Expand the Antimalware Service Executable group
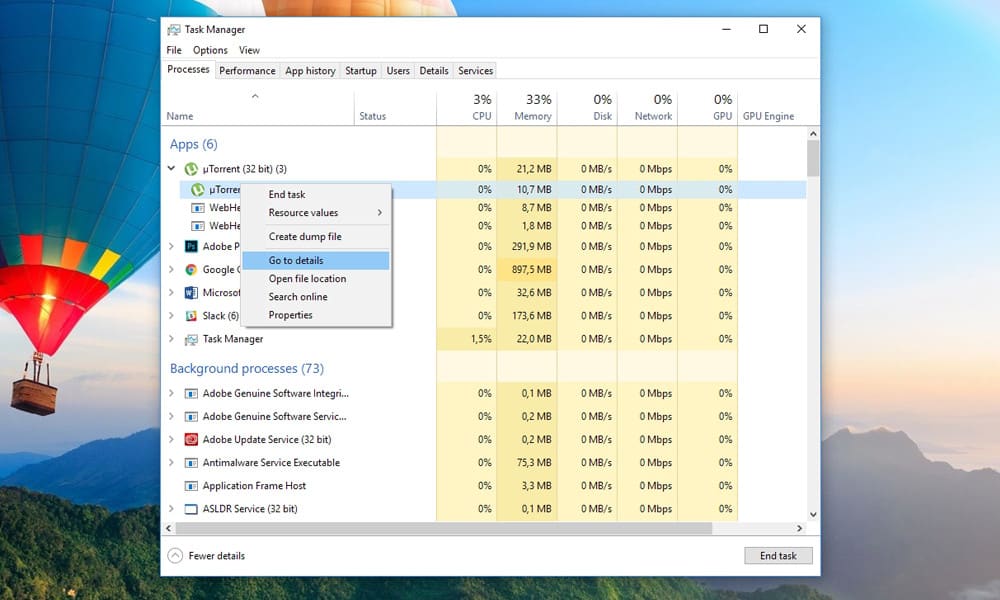1000x600 pixels. click(x=171, y=462)
